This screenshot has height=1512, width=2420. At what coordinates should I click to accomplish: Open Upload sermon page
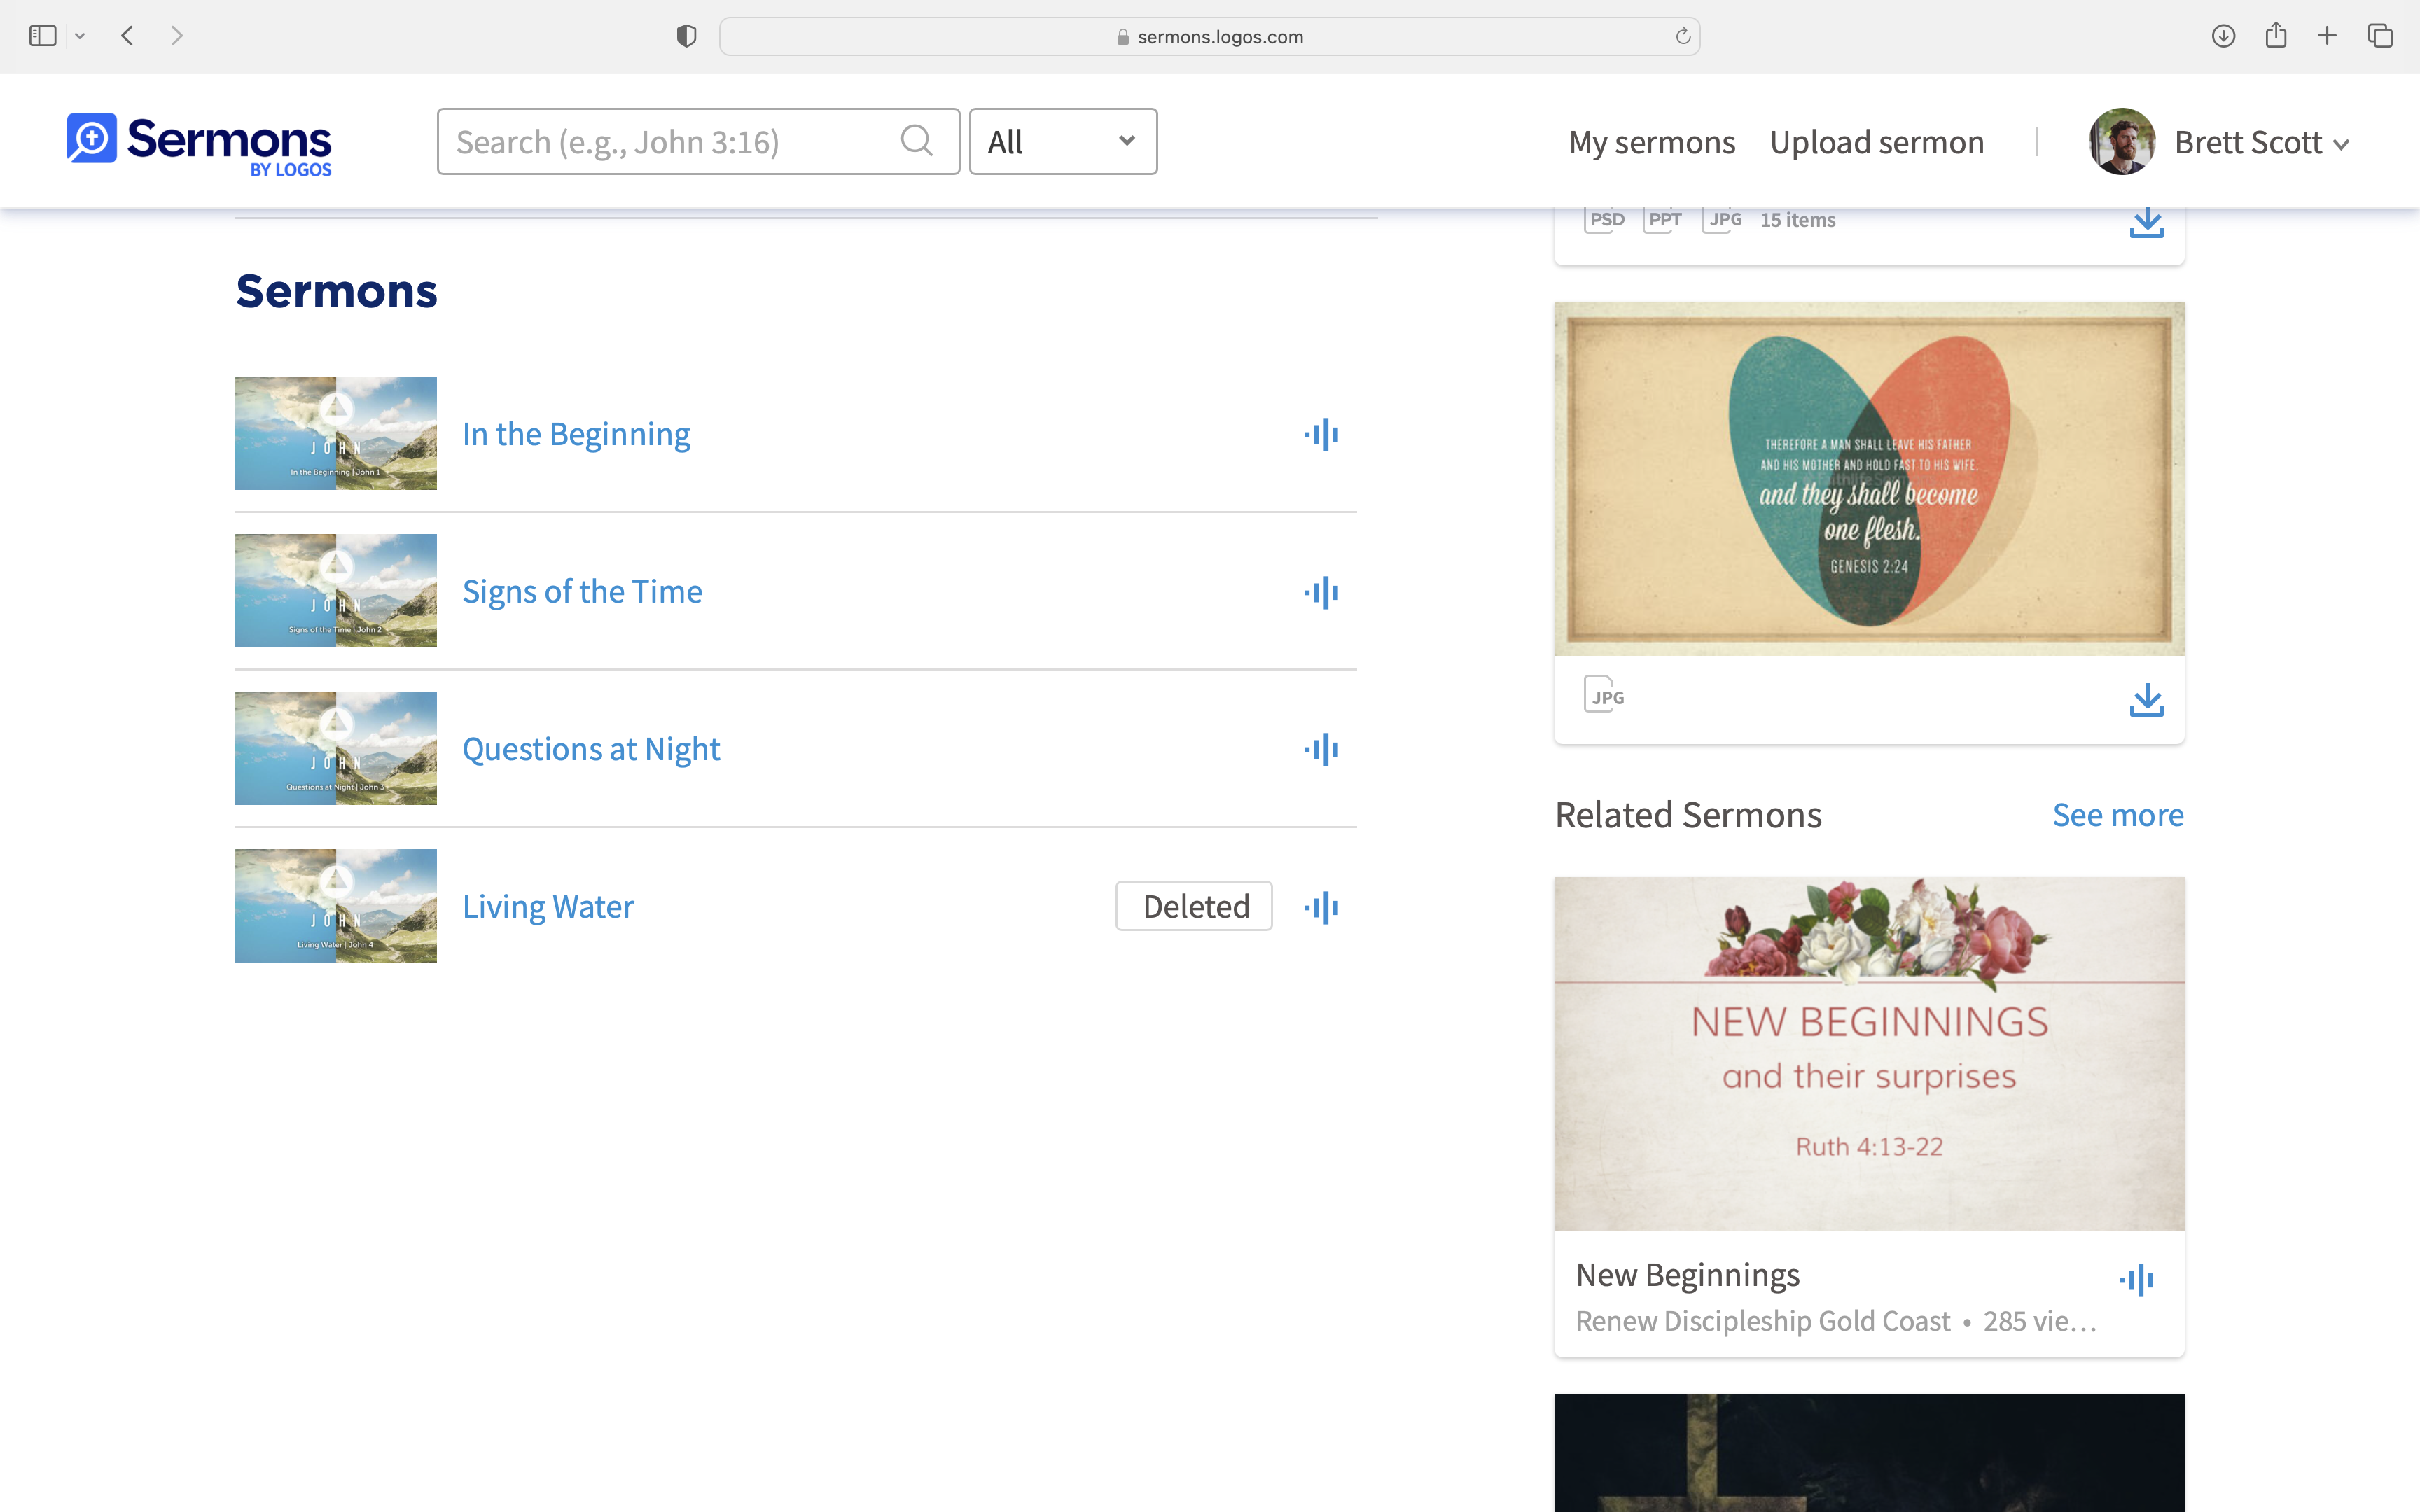pyautogui.click(x=1877, y=142)
